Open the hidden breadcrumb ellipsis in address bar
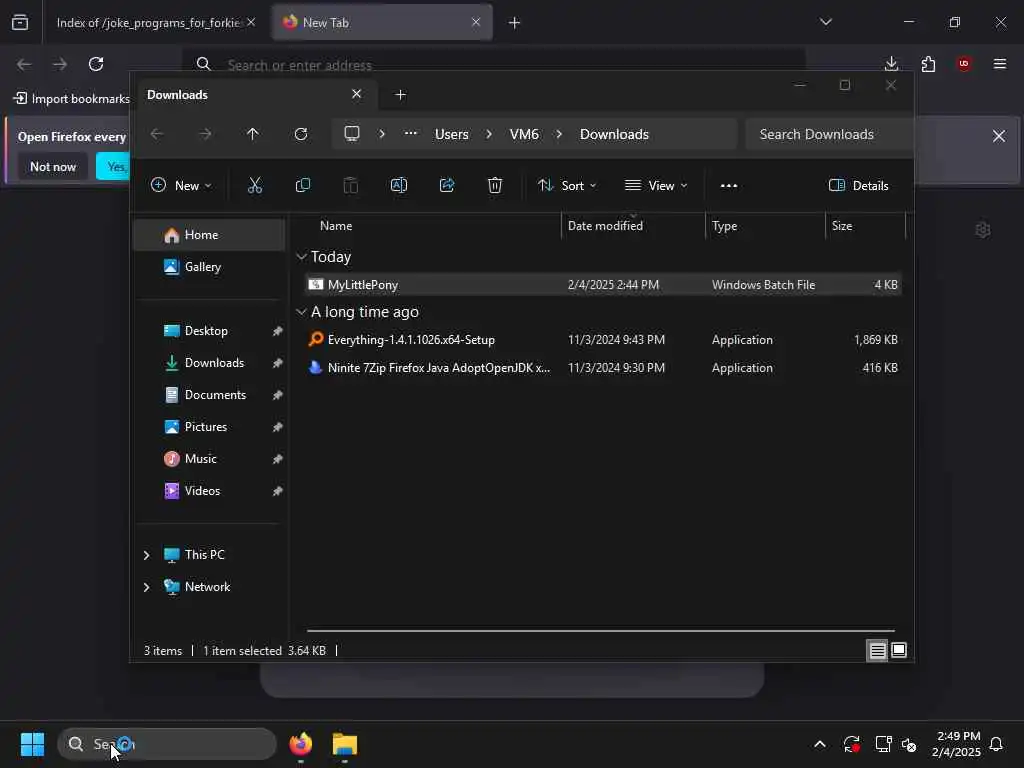 pos(411,133)
